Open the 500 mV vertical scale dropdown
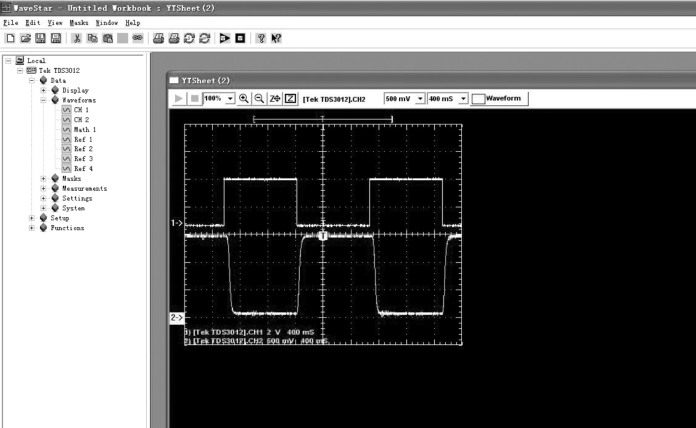 click(420, 99)
